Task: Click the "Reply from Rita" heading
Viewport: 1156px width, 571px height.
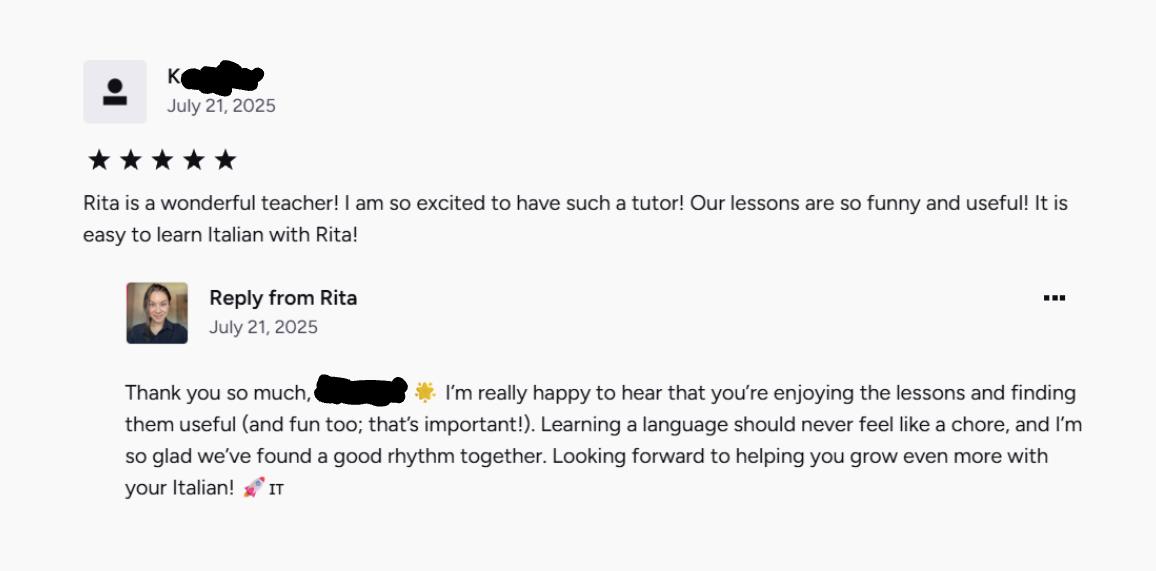Action: pos(283,298)
